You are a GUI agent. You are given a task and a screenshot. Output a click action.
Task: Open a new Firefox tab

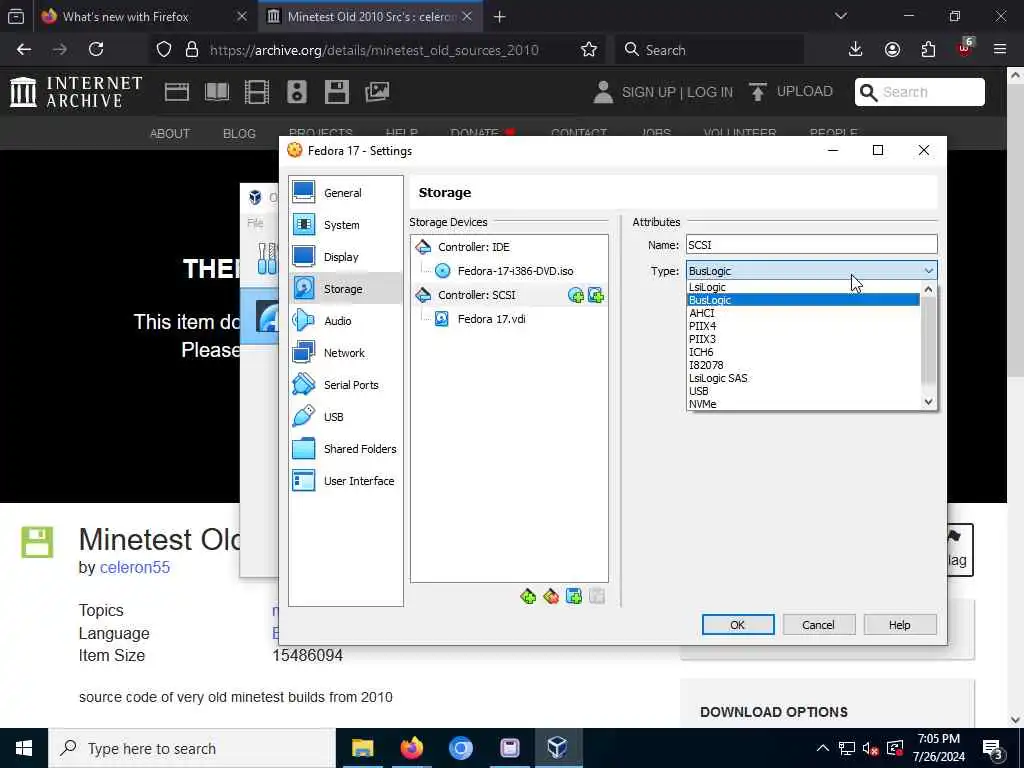click(x=500, y=17)
